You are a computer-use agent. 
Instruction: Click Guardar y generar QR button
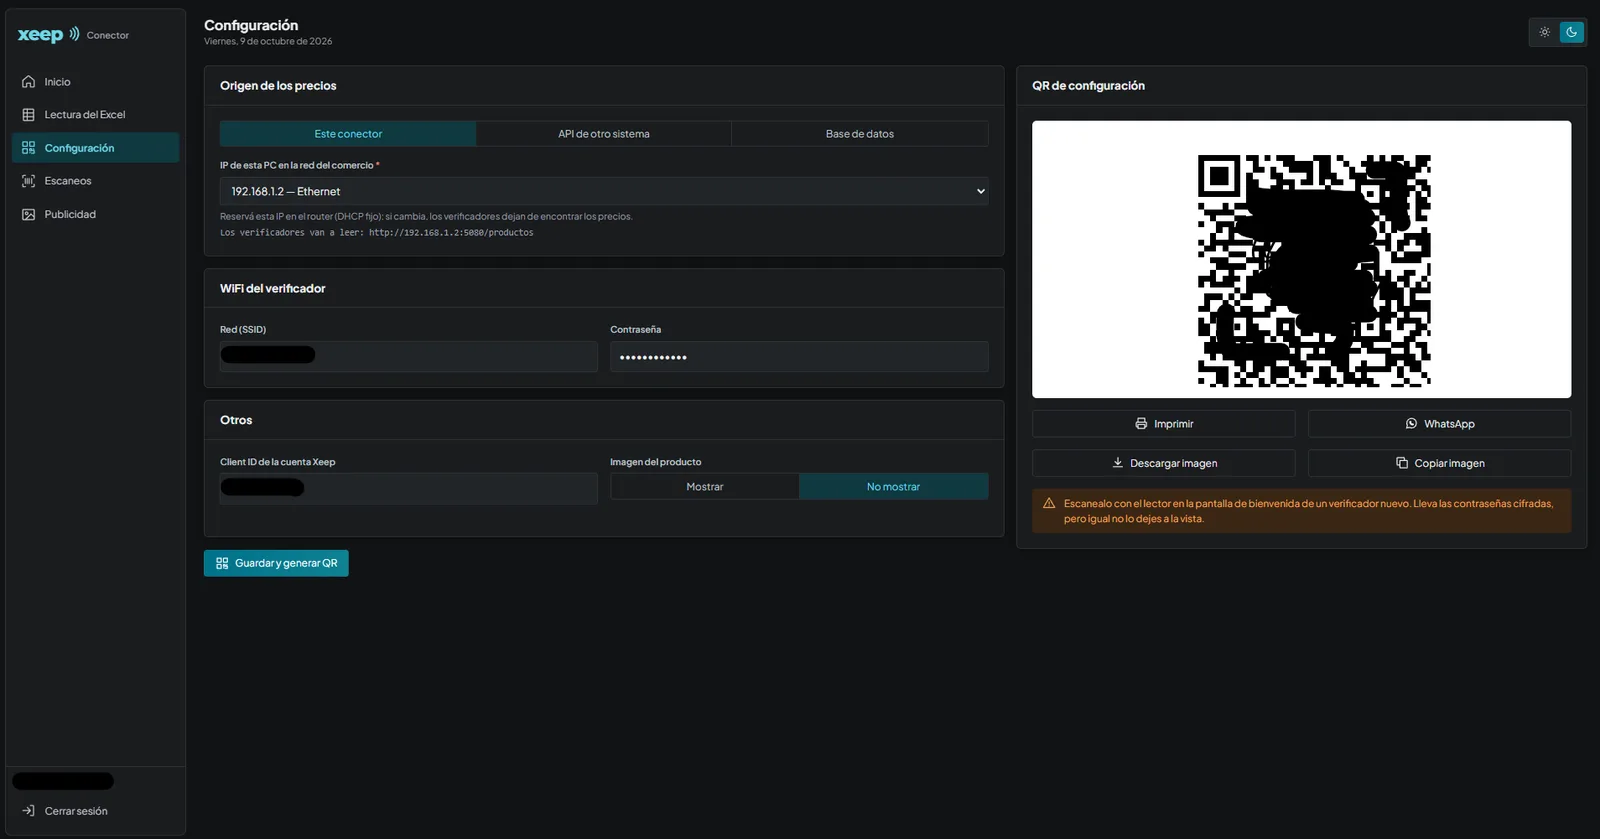[x=276, y=563]
